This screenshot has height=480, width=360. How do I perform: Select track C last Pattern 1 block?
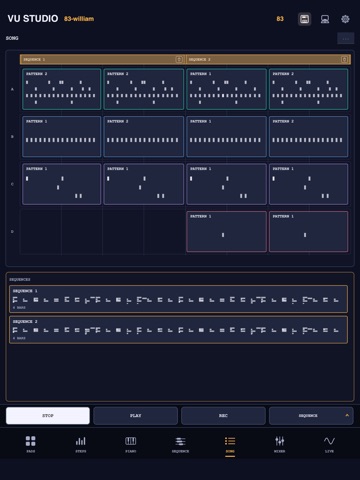click(x=309, y=184)
